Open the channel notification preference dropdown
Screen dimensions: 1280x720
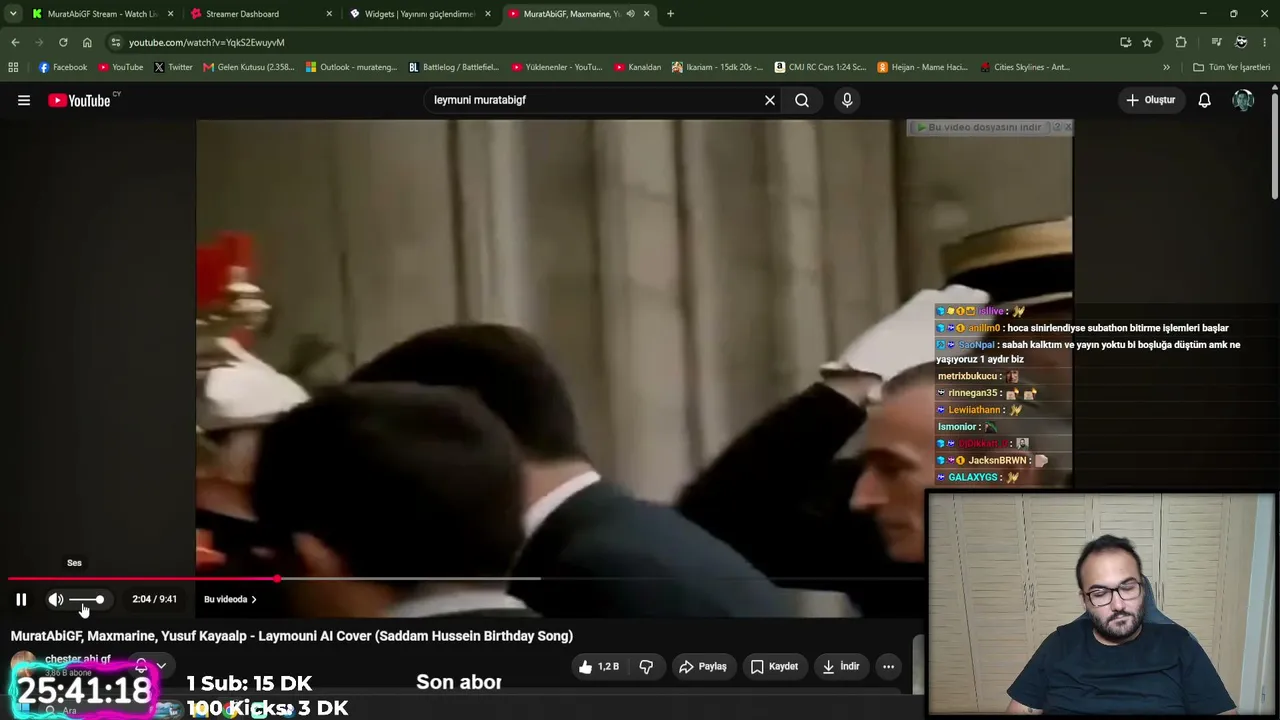tap(151, 665)
